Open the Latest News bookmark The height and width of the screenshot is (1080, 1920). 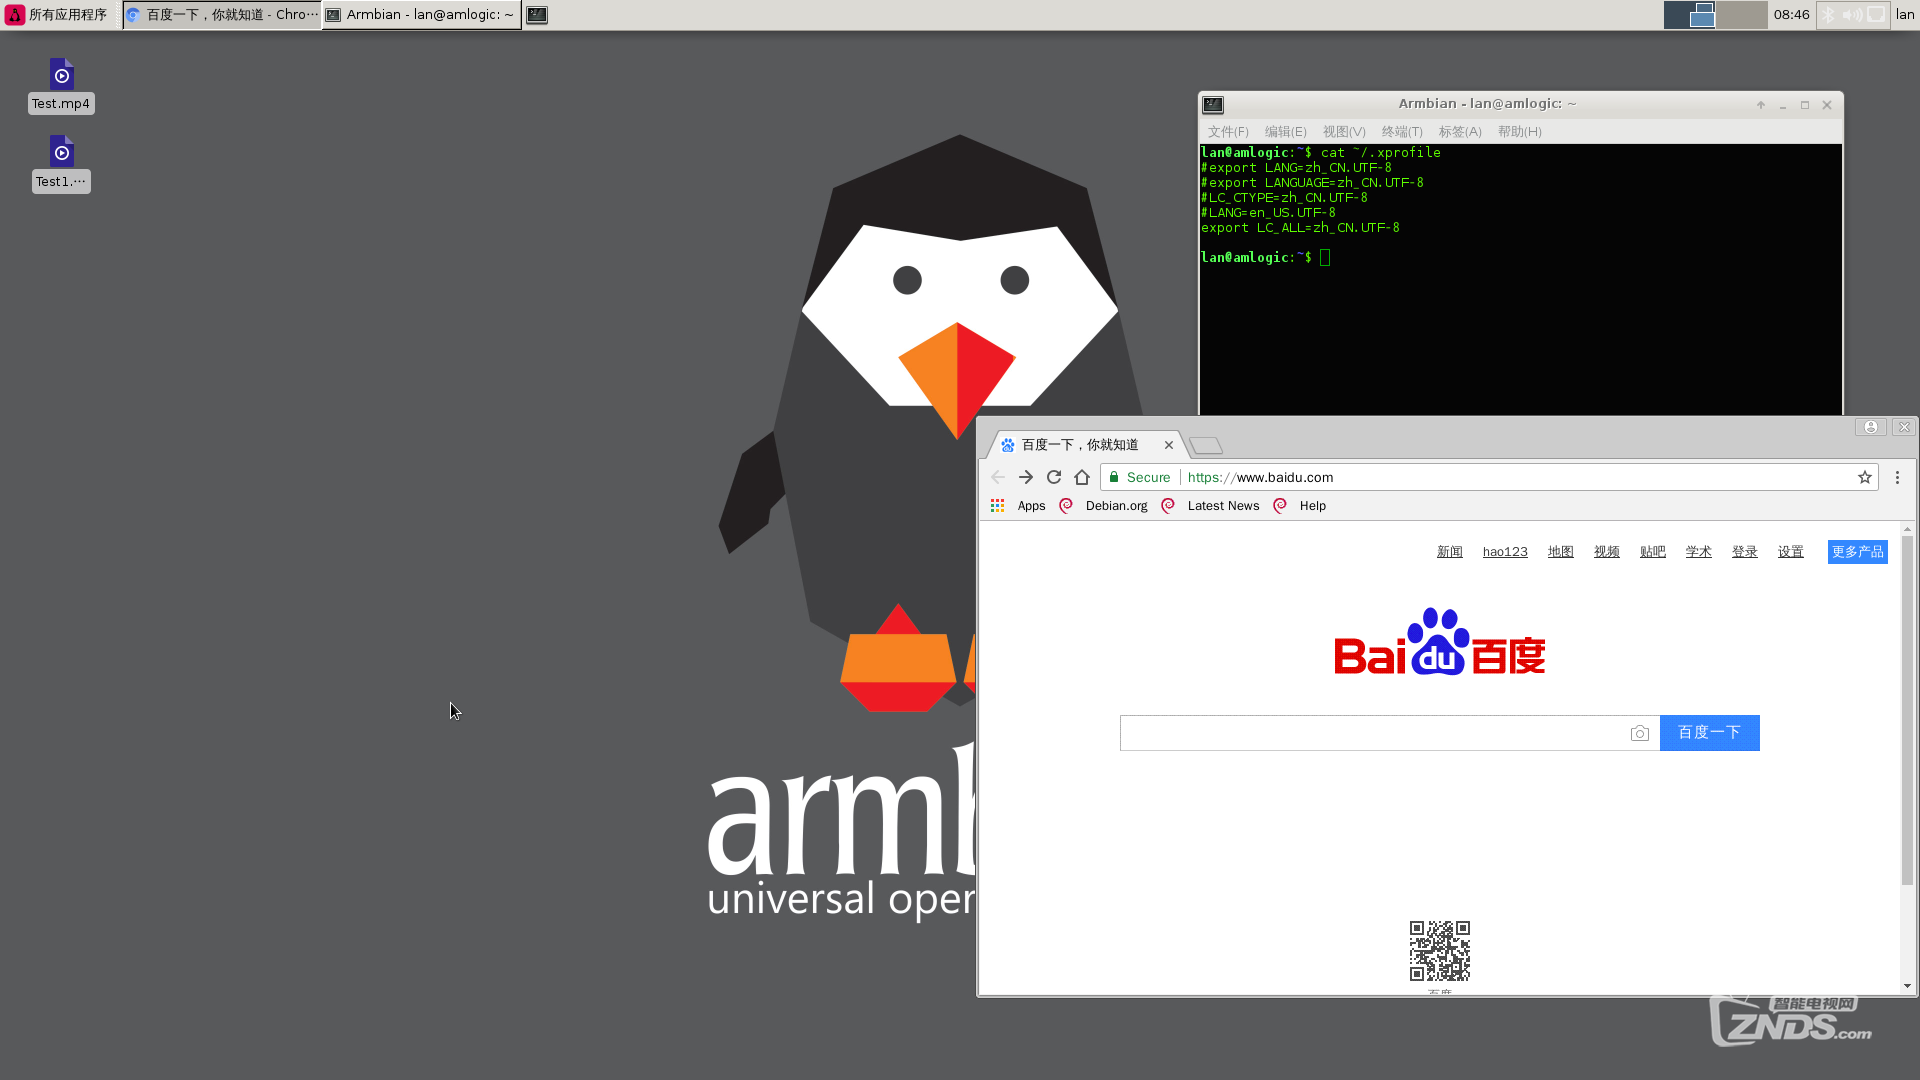point(1210,506)
